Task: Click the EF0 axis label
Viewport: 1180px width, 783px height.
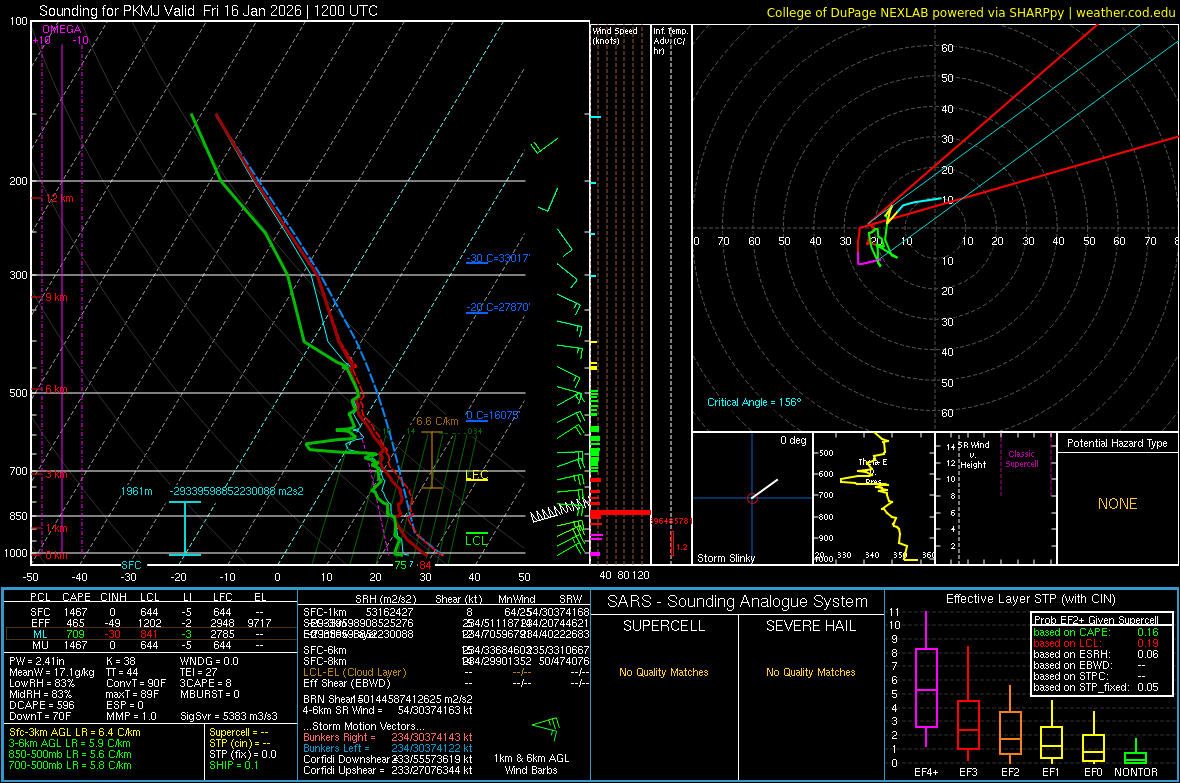Action: 1093,772
